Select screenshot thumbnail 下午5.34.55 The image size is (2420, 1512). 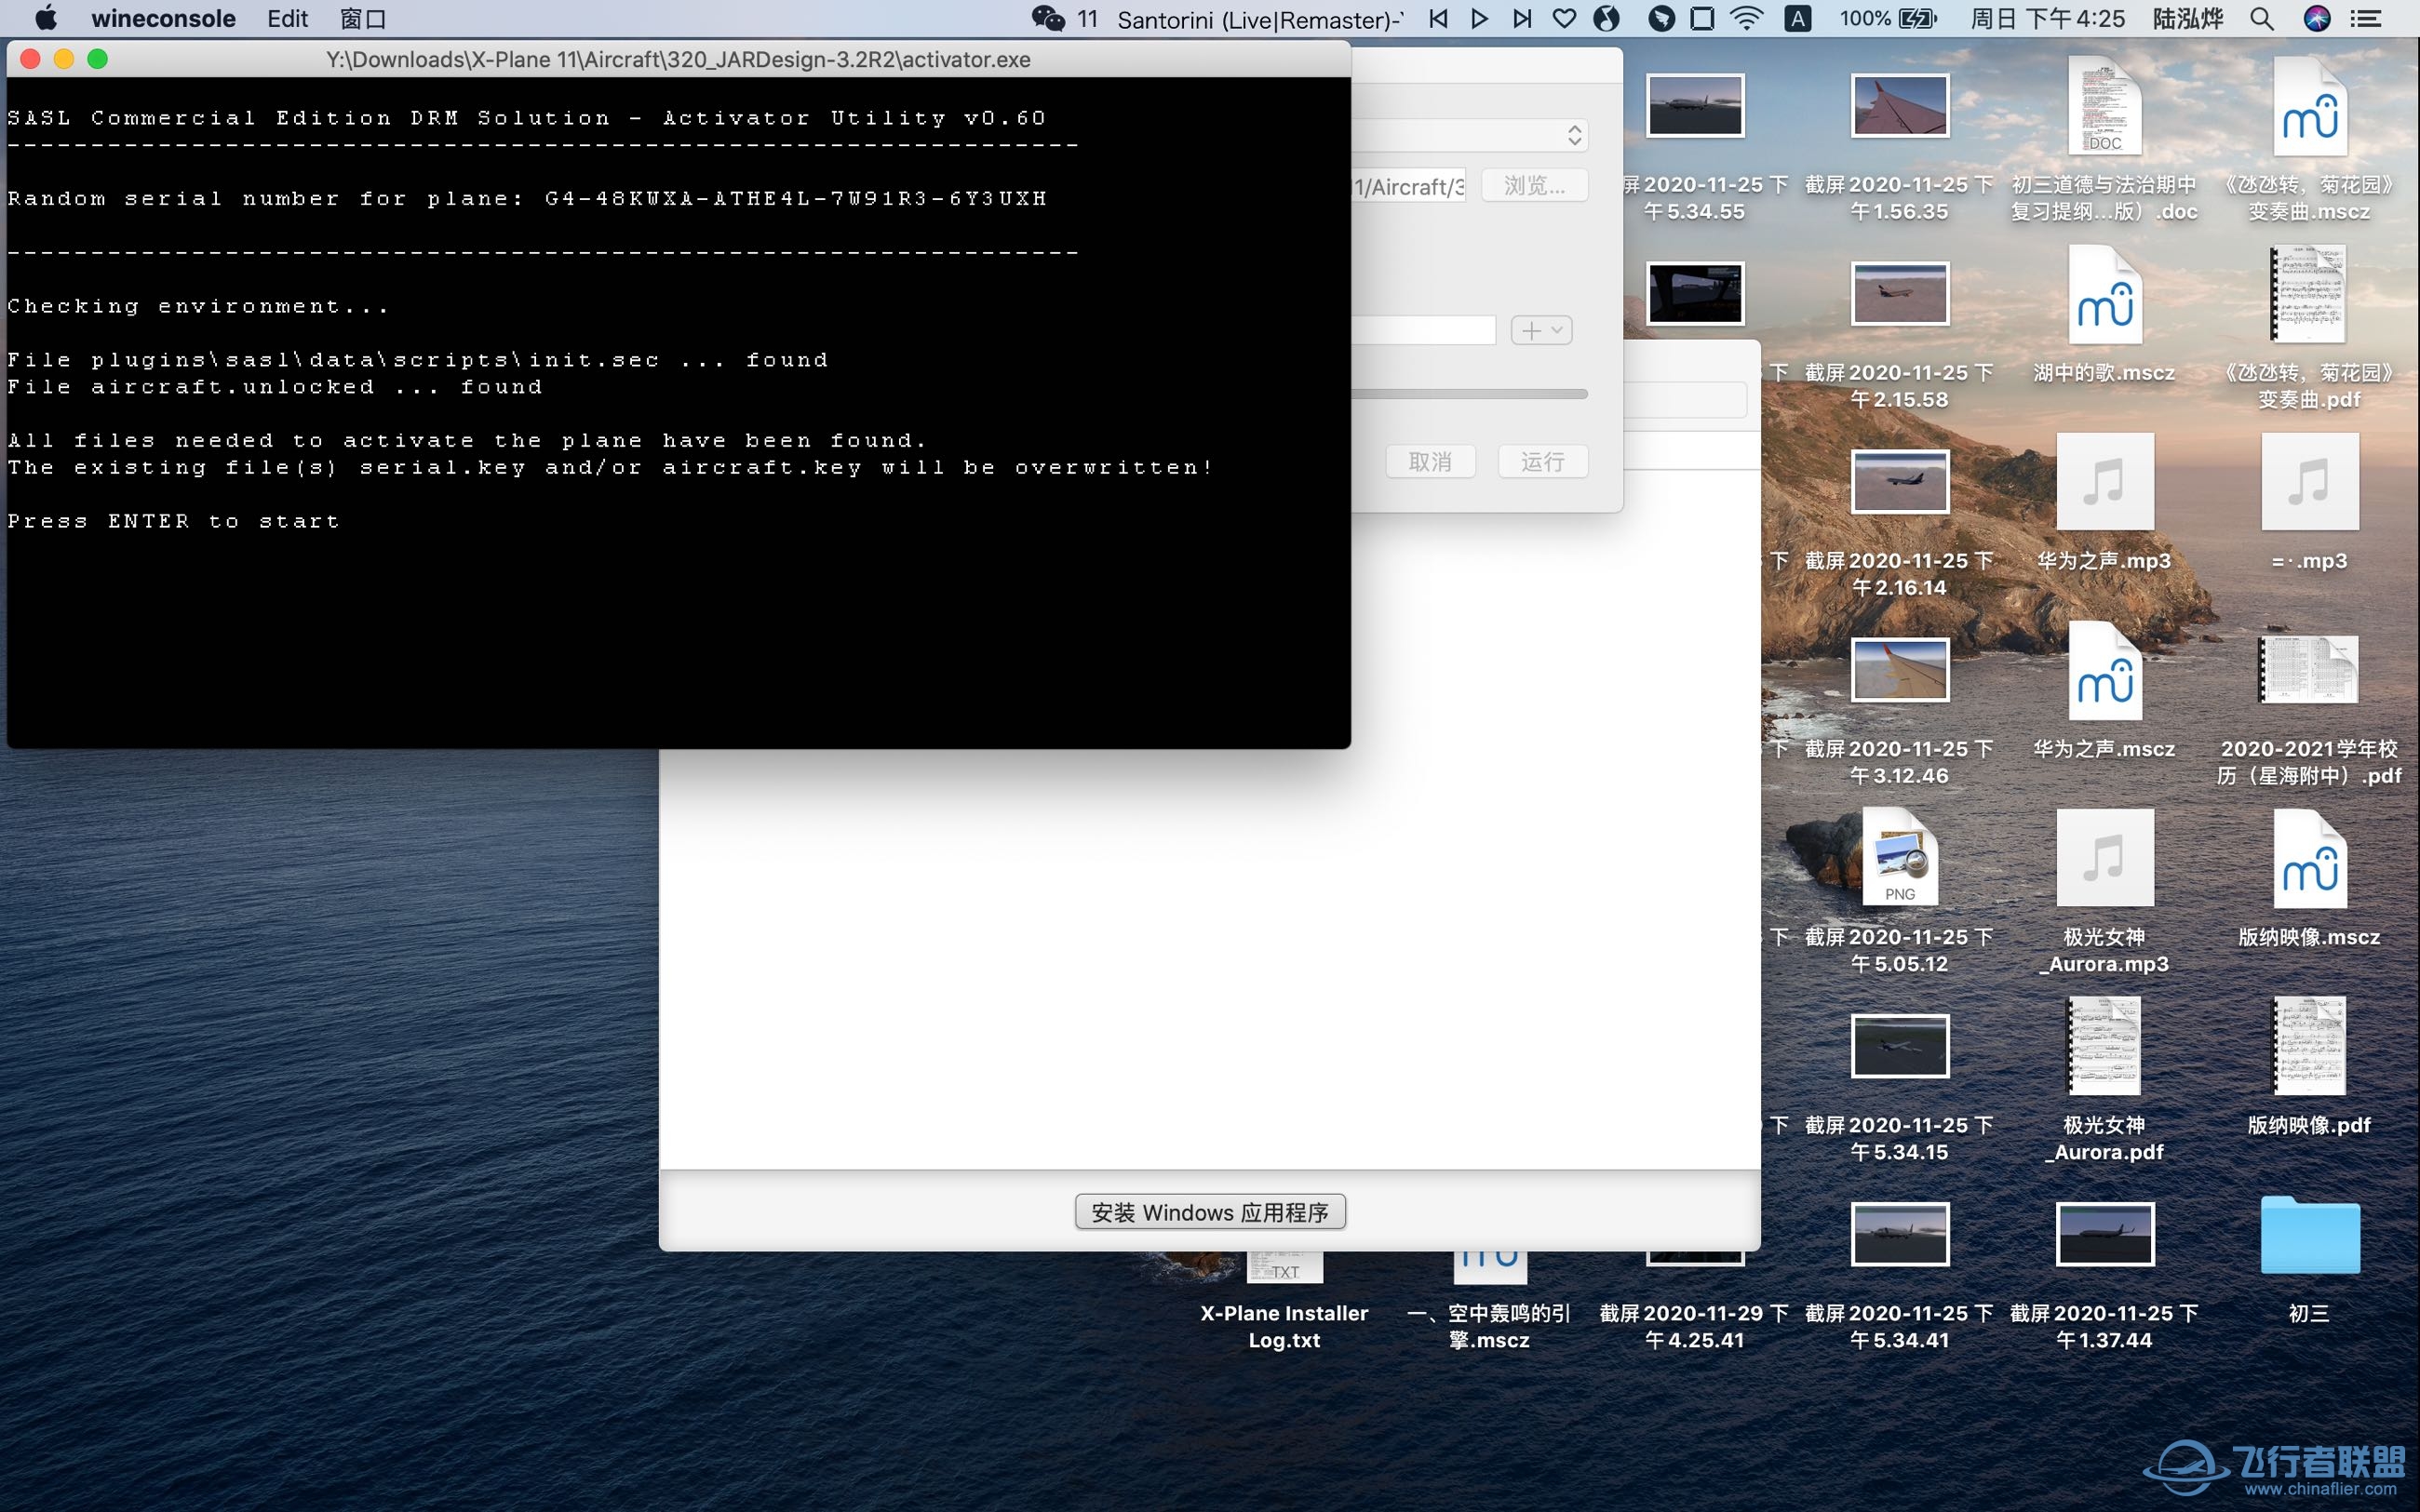click(x=1695, y=106)
